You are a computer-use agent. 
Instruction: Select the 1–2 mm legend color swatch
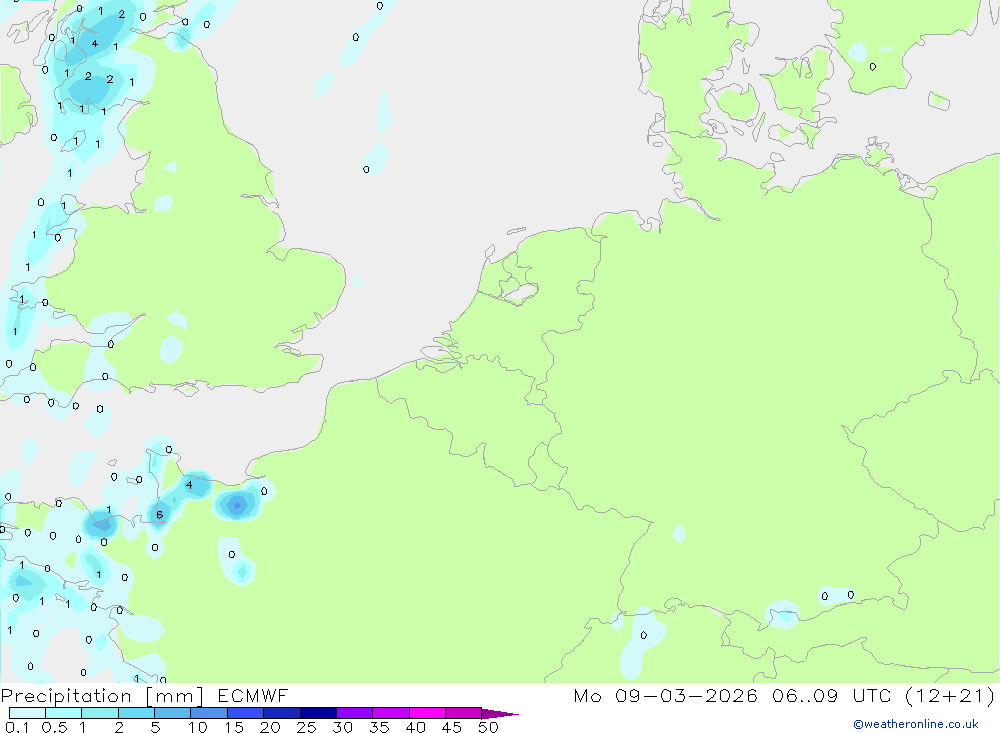[99, 713]
